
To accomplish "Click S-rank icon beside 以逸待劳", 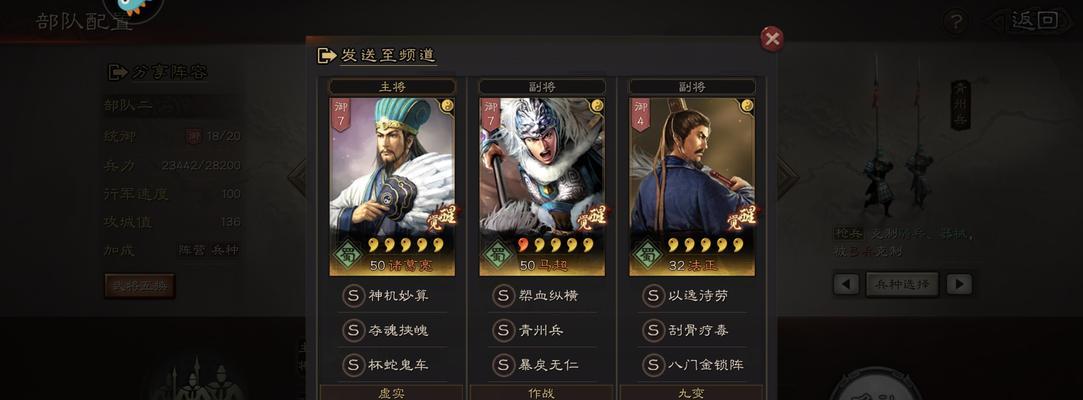I will [653, 296].
